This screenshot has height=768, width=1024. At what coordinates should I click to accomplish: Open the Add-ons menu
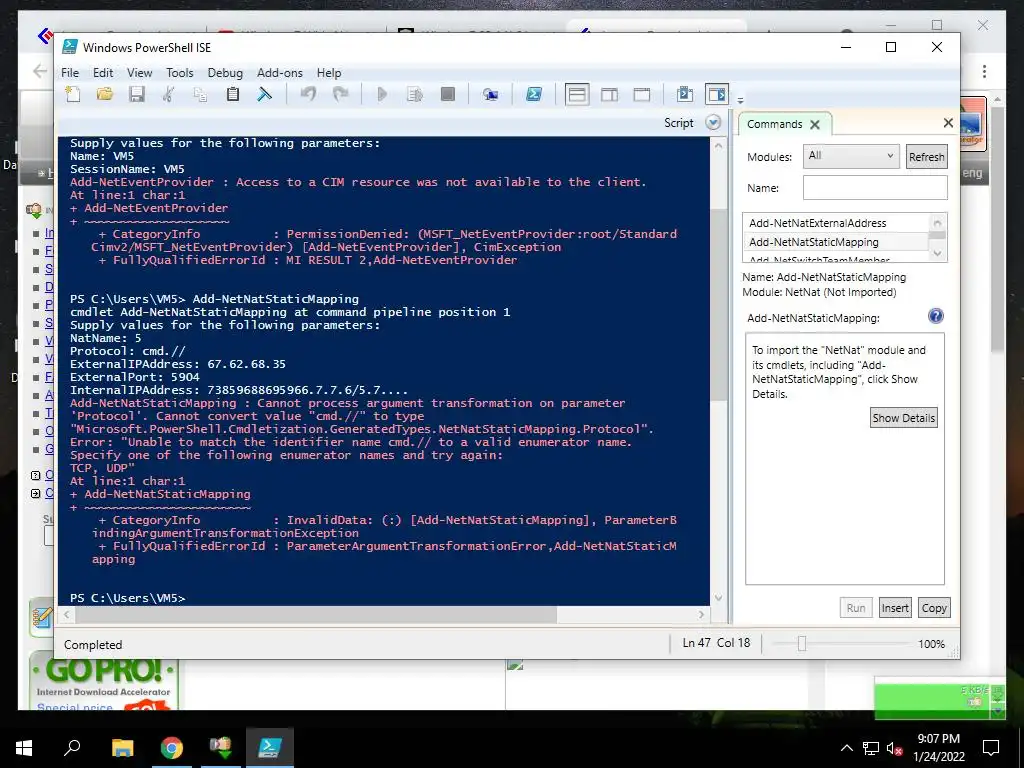pyautogui.click(x=280, y=72)
